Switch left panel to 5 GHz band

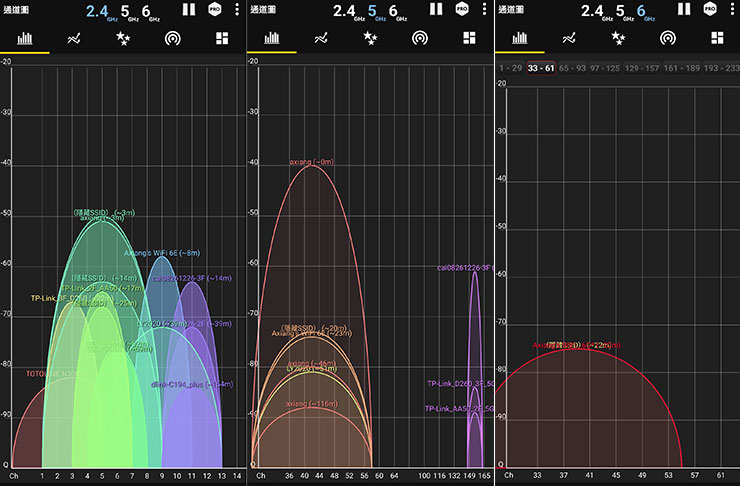point(126,11)
